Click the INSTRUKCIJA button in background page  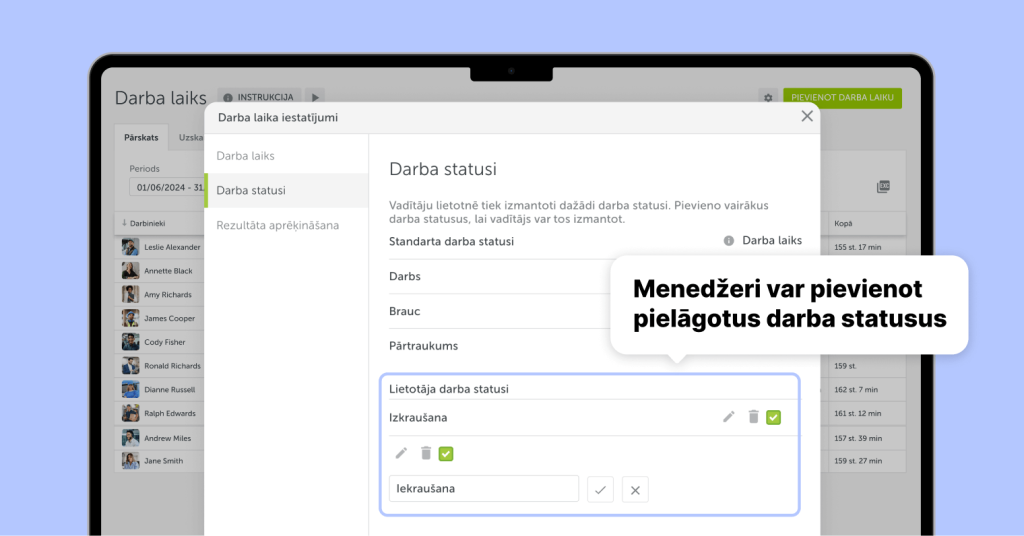pyautogui.click(x=259, y=97)
